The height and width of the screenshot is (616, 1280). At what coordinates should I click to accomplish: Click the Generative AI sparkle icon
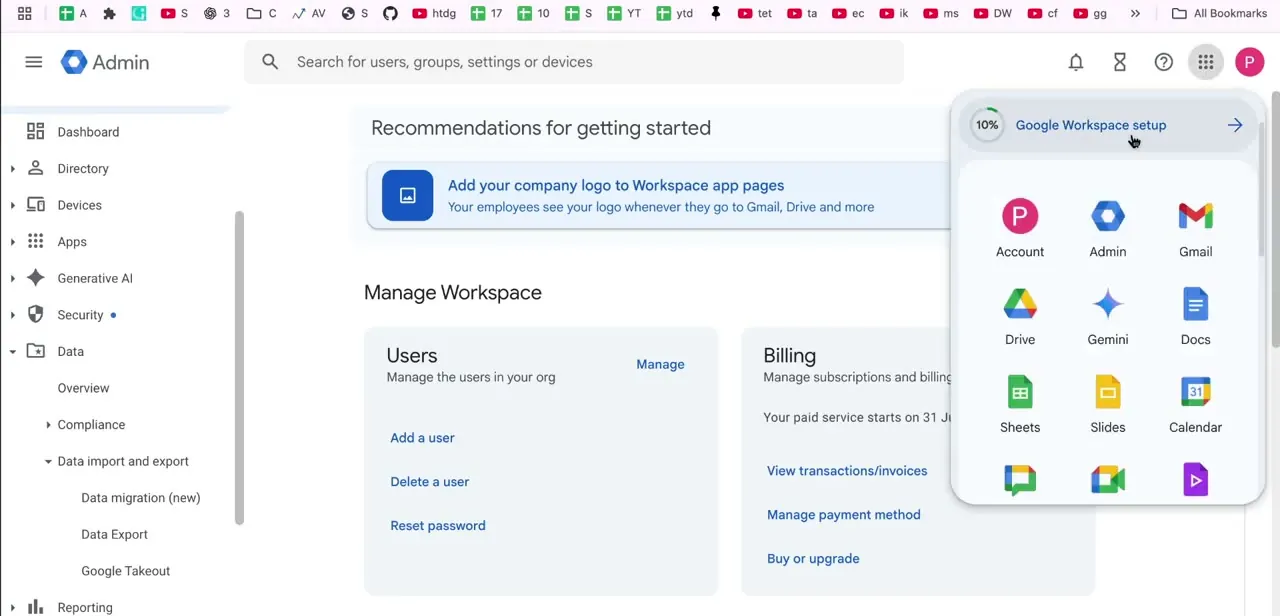click(36, 278)
